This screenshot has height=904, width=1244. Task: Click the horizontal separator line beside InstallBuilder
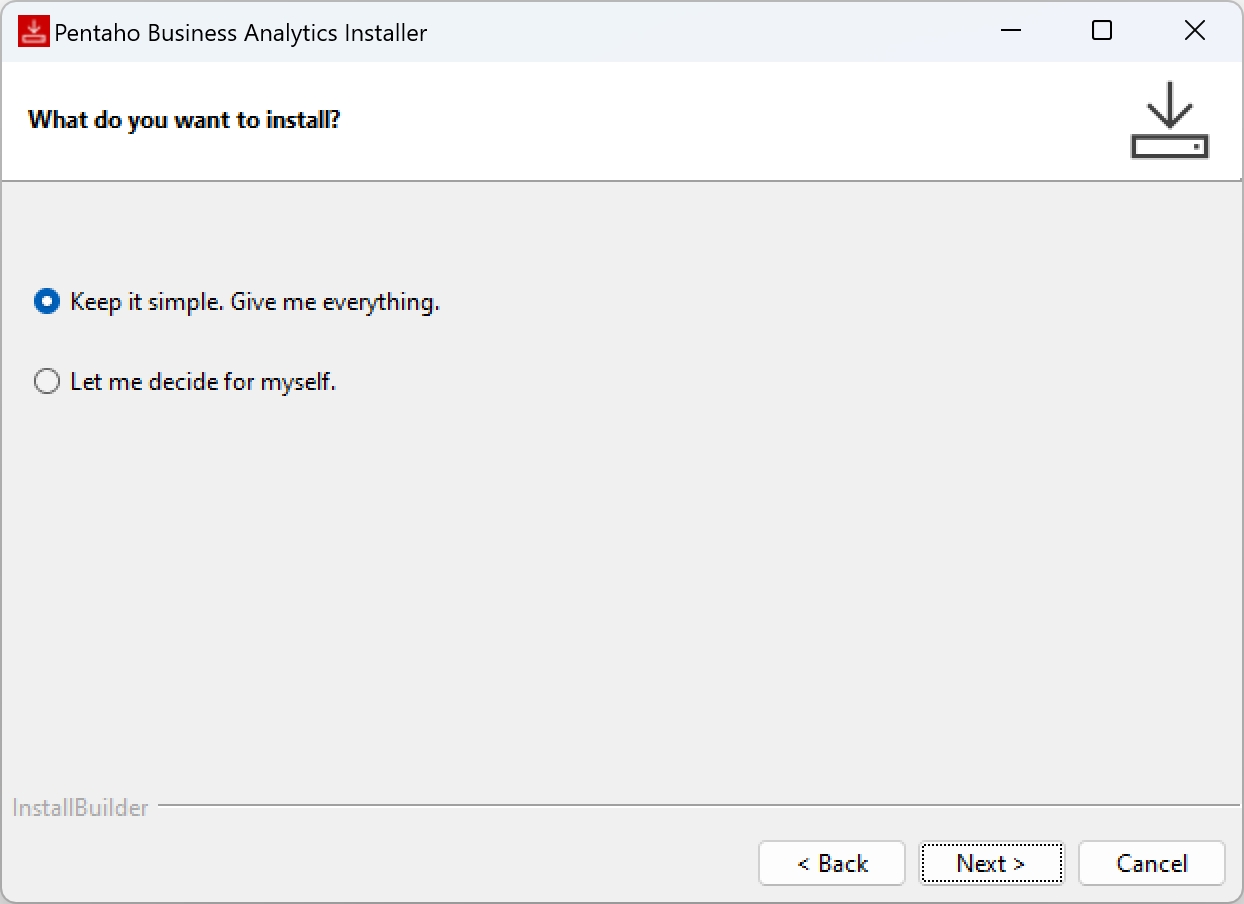click(700, 805)
